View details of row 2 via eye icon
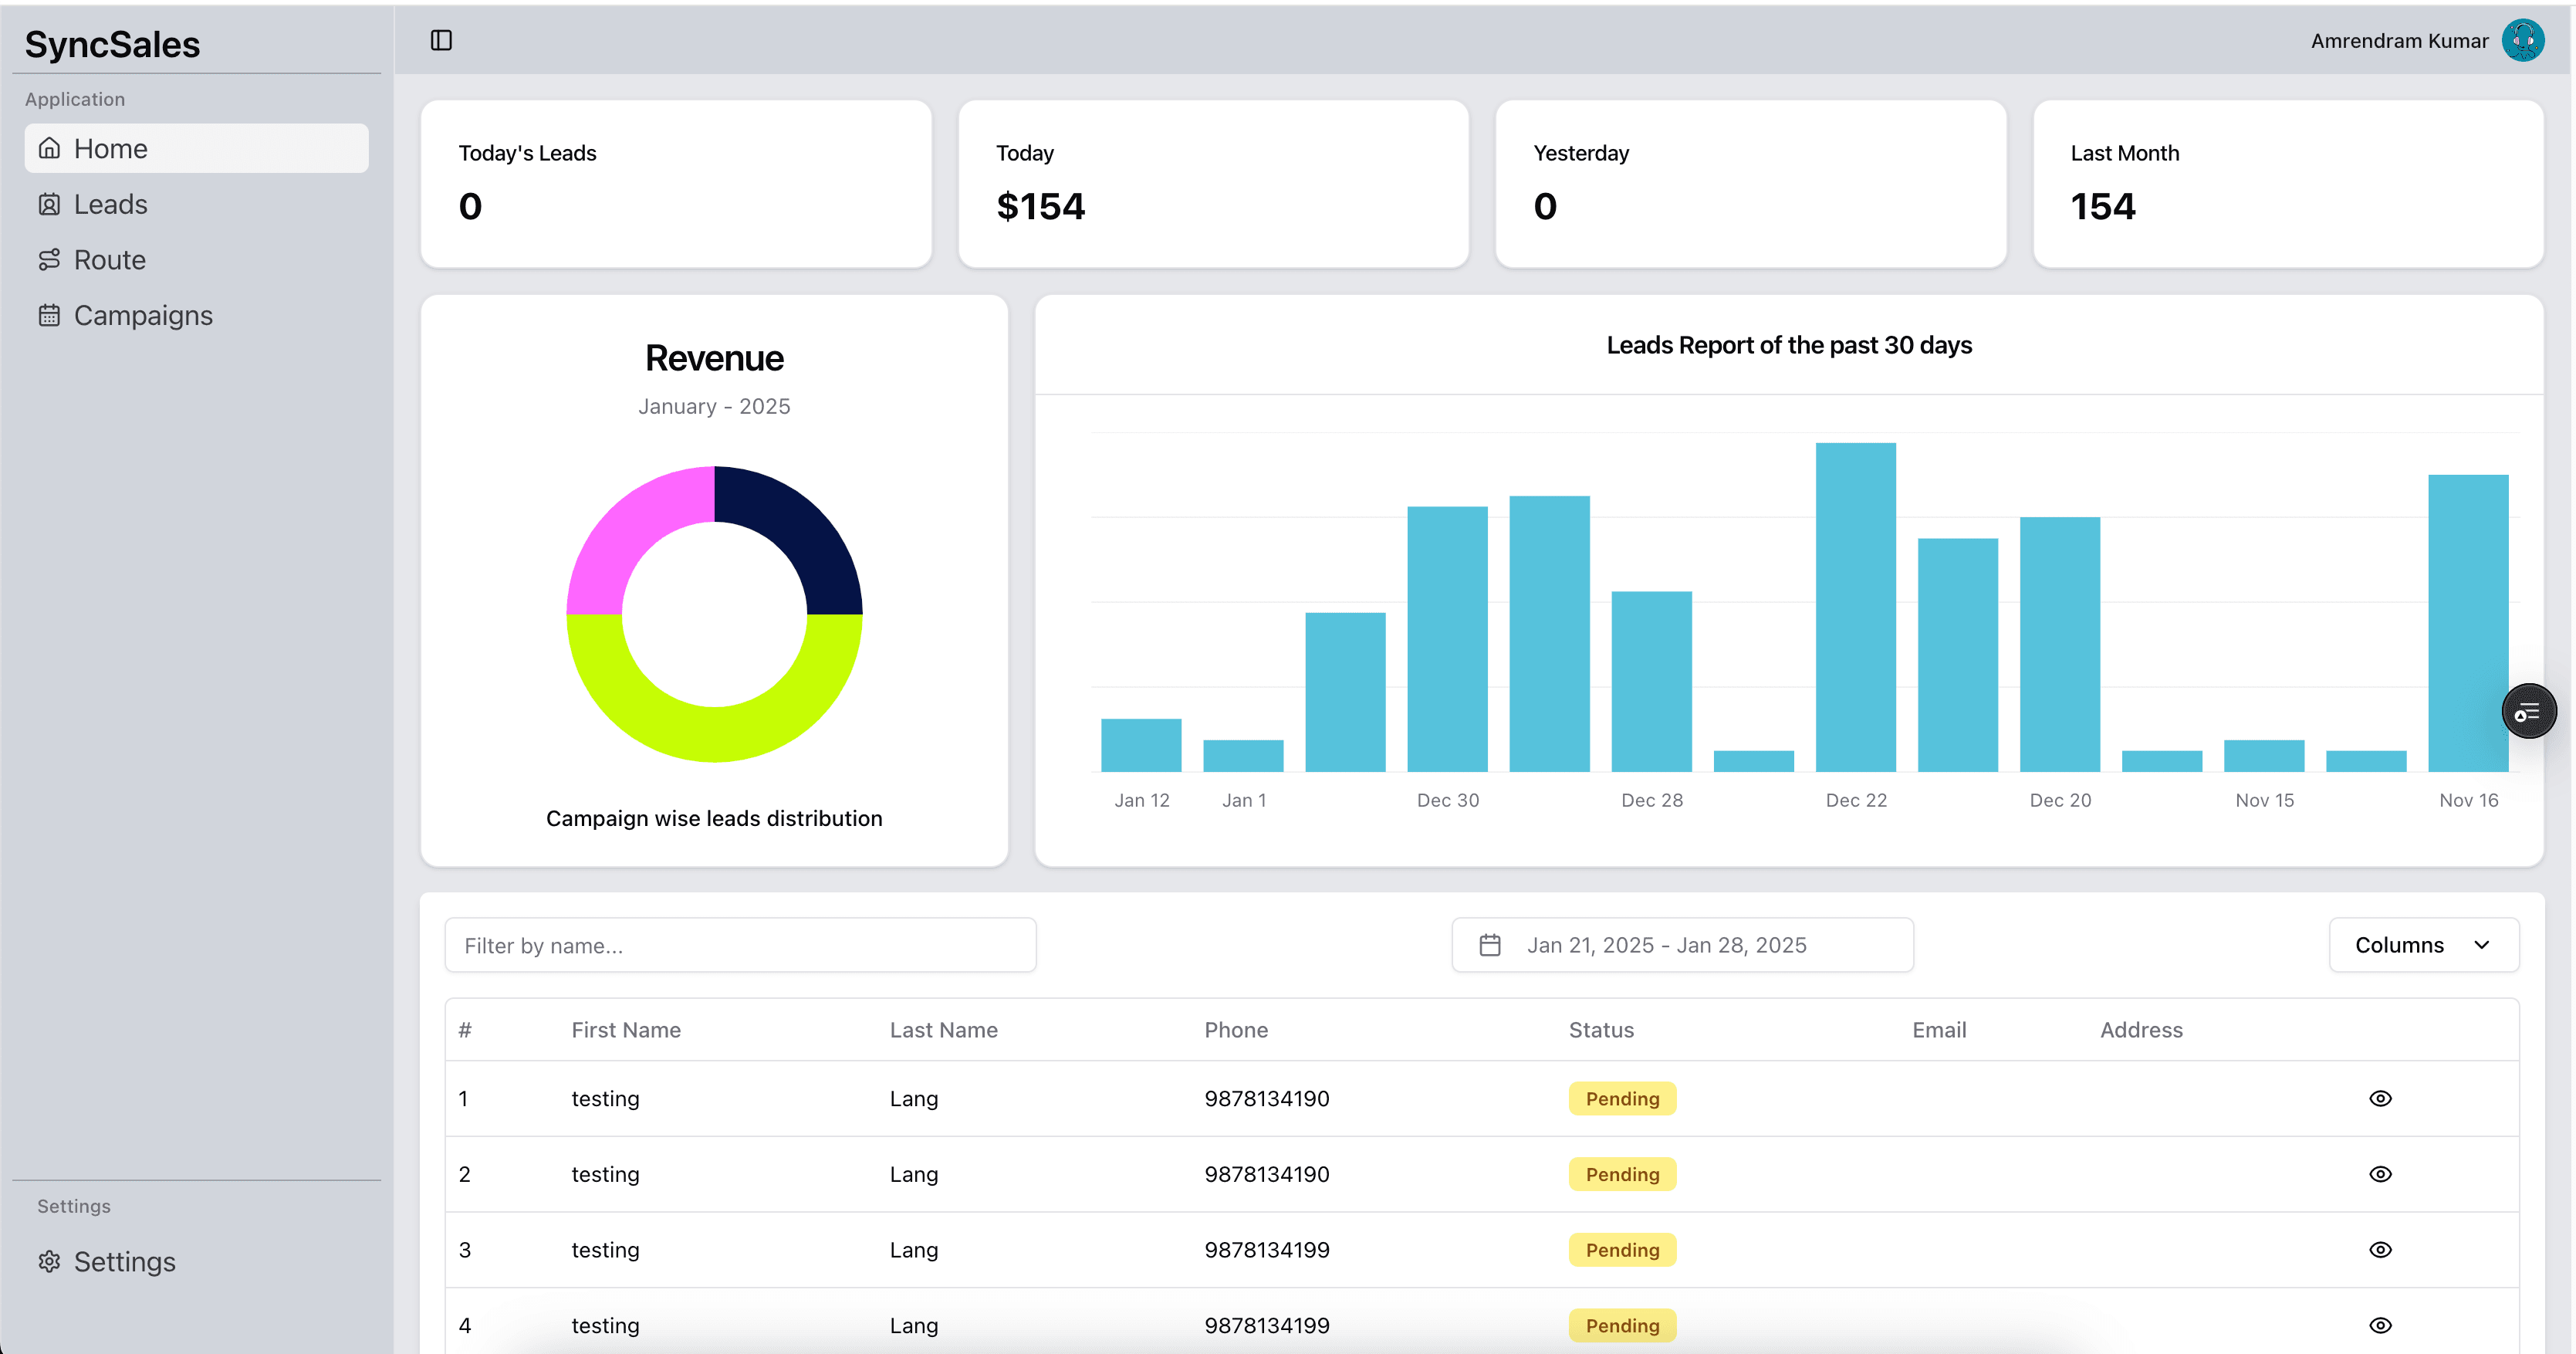The image size is (2576, 1354). coord(2380,1174)
